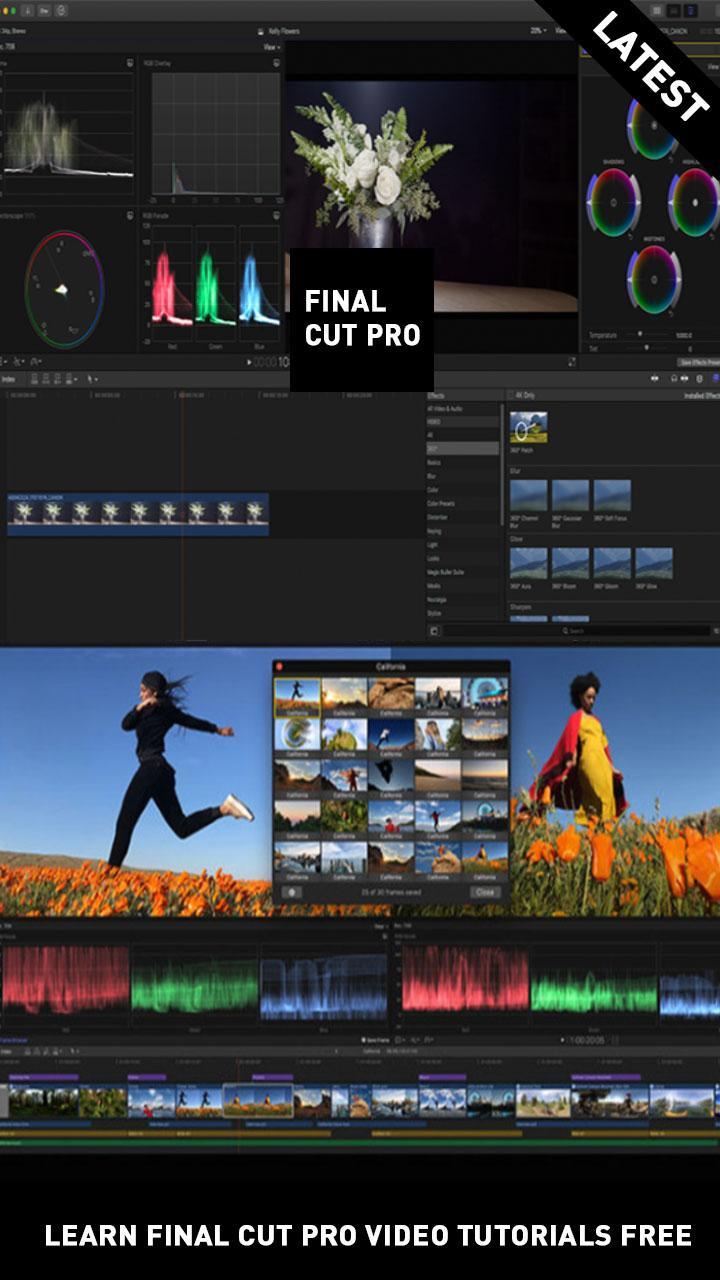Click Close in the California dialog

[x=485, y=892]
